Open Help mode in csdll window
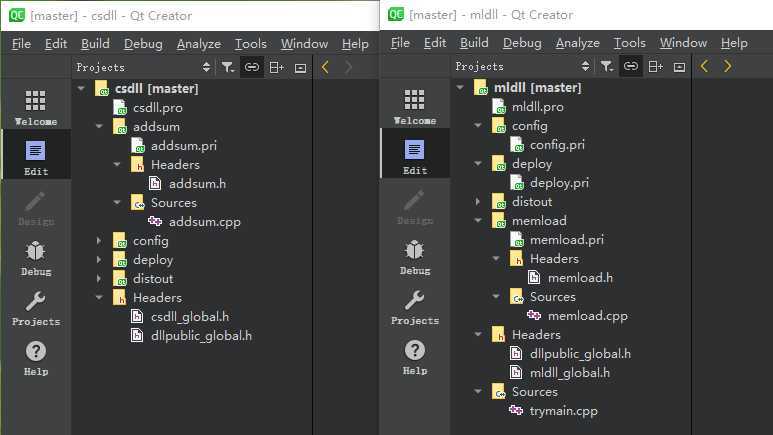This screenshot has height=435, width=773. point(35,358)
